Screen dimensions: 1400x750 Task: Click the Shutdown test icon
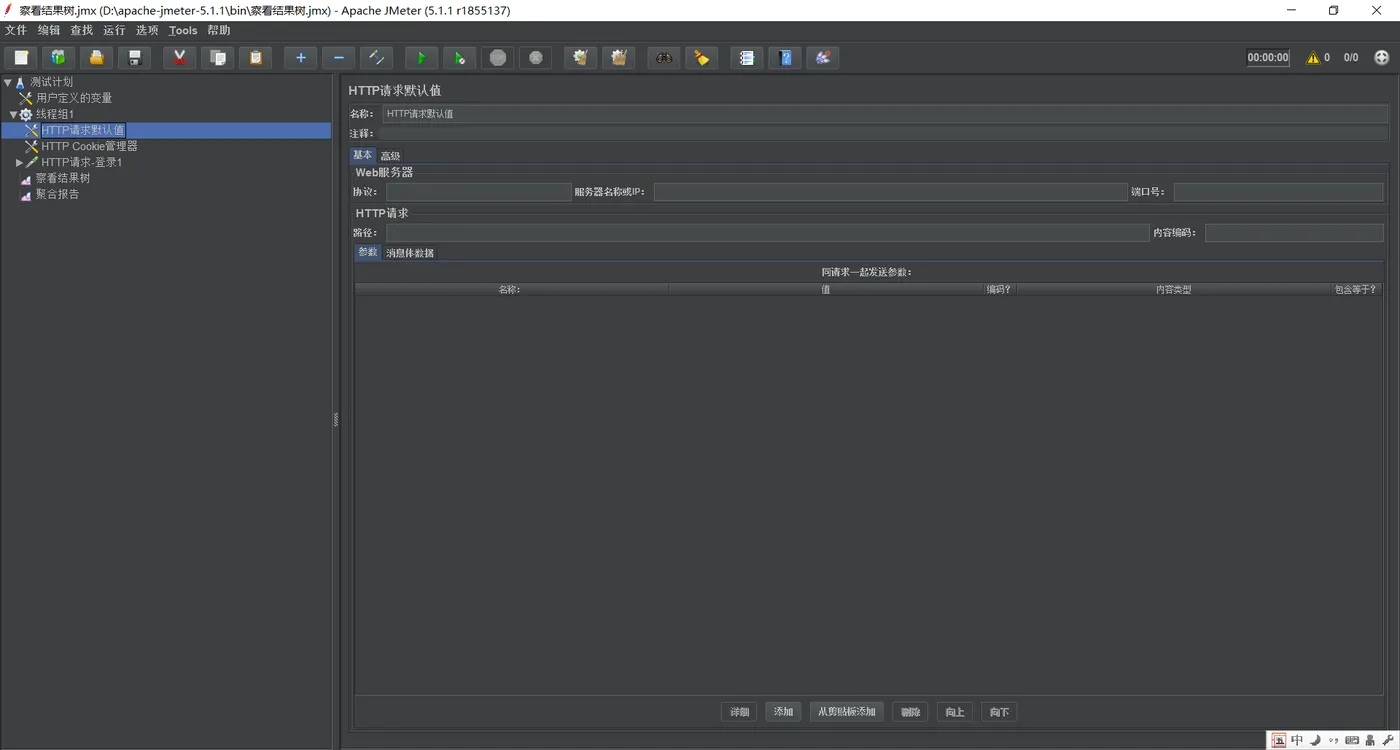[535, 58]
